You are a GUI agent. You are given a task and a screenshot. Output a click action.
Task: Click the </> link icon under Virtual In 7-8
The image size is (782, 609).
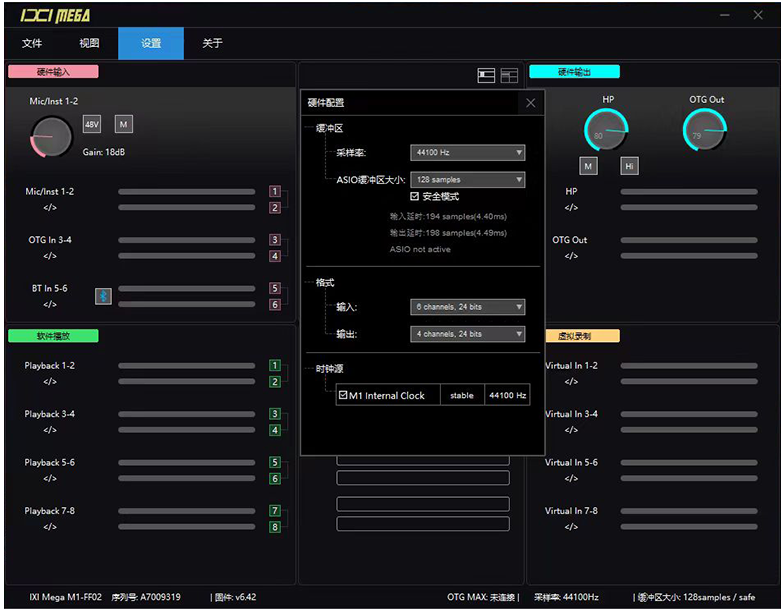572,527
